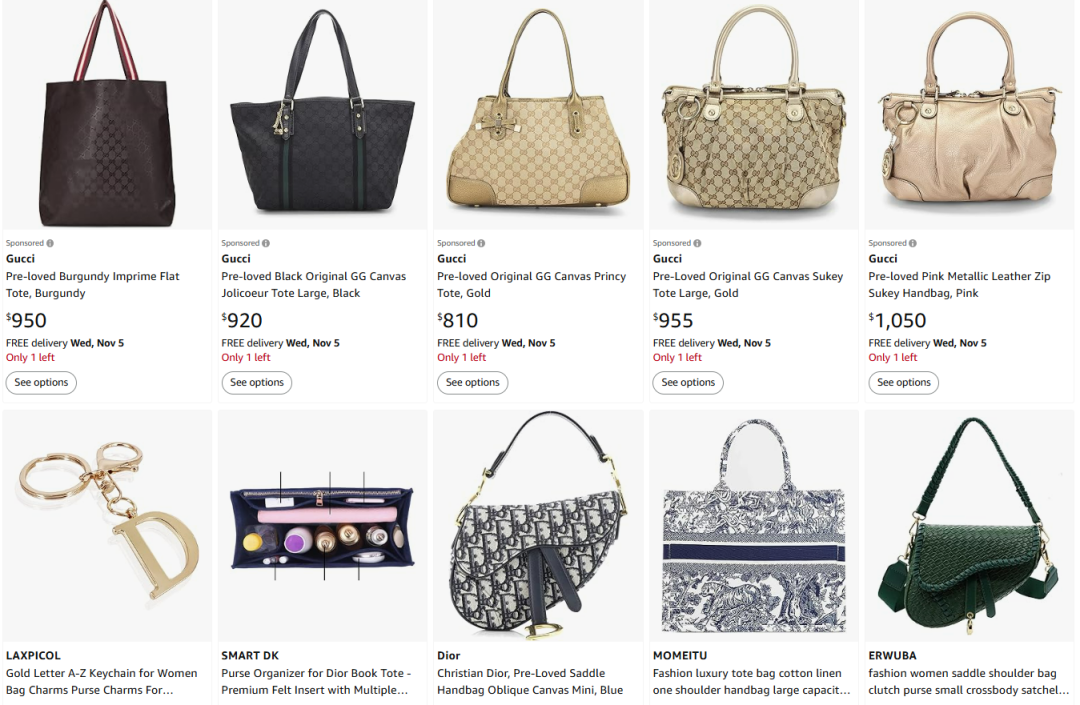Screen dimensions: 1080x705
Task: Click the green woven ERWUBA saddle bag photo
Action: [x=967, y=525]
